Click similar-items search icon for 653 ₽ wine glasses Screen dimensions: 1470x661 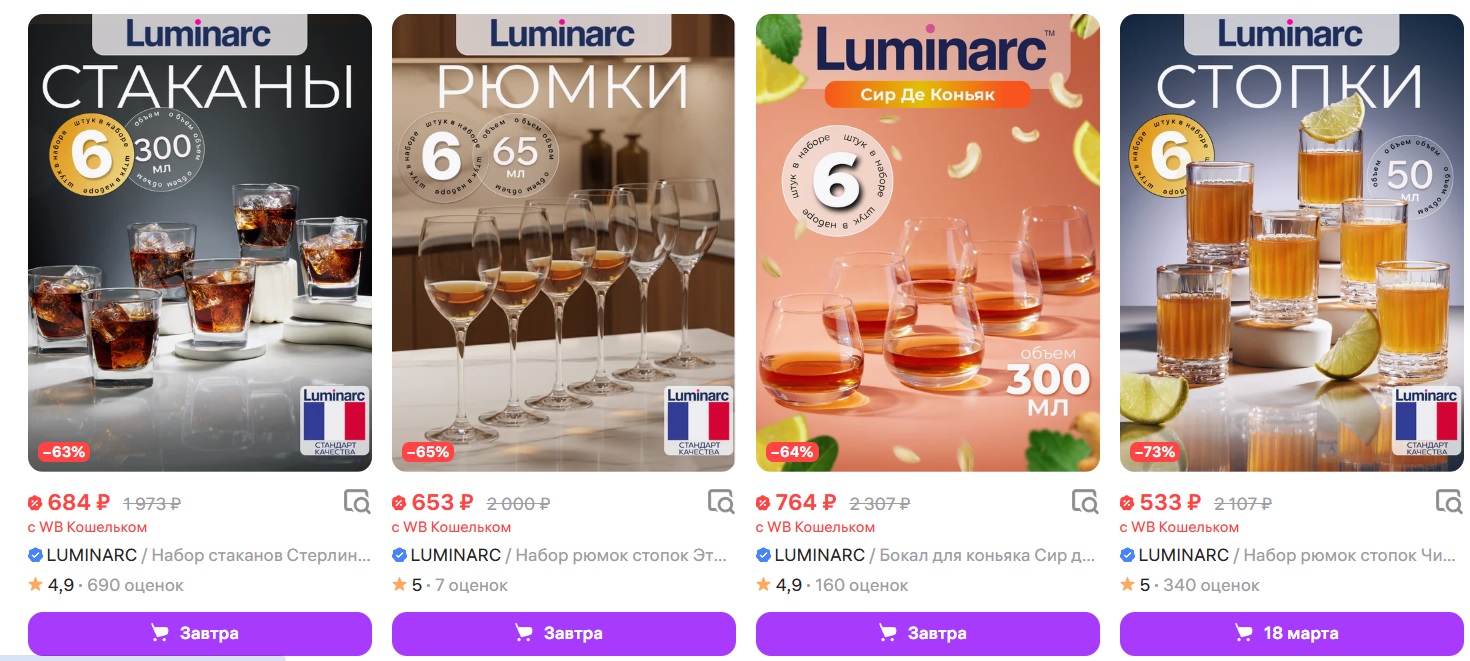pos(720,501)
